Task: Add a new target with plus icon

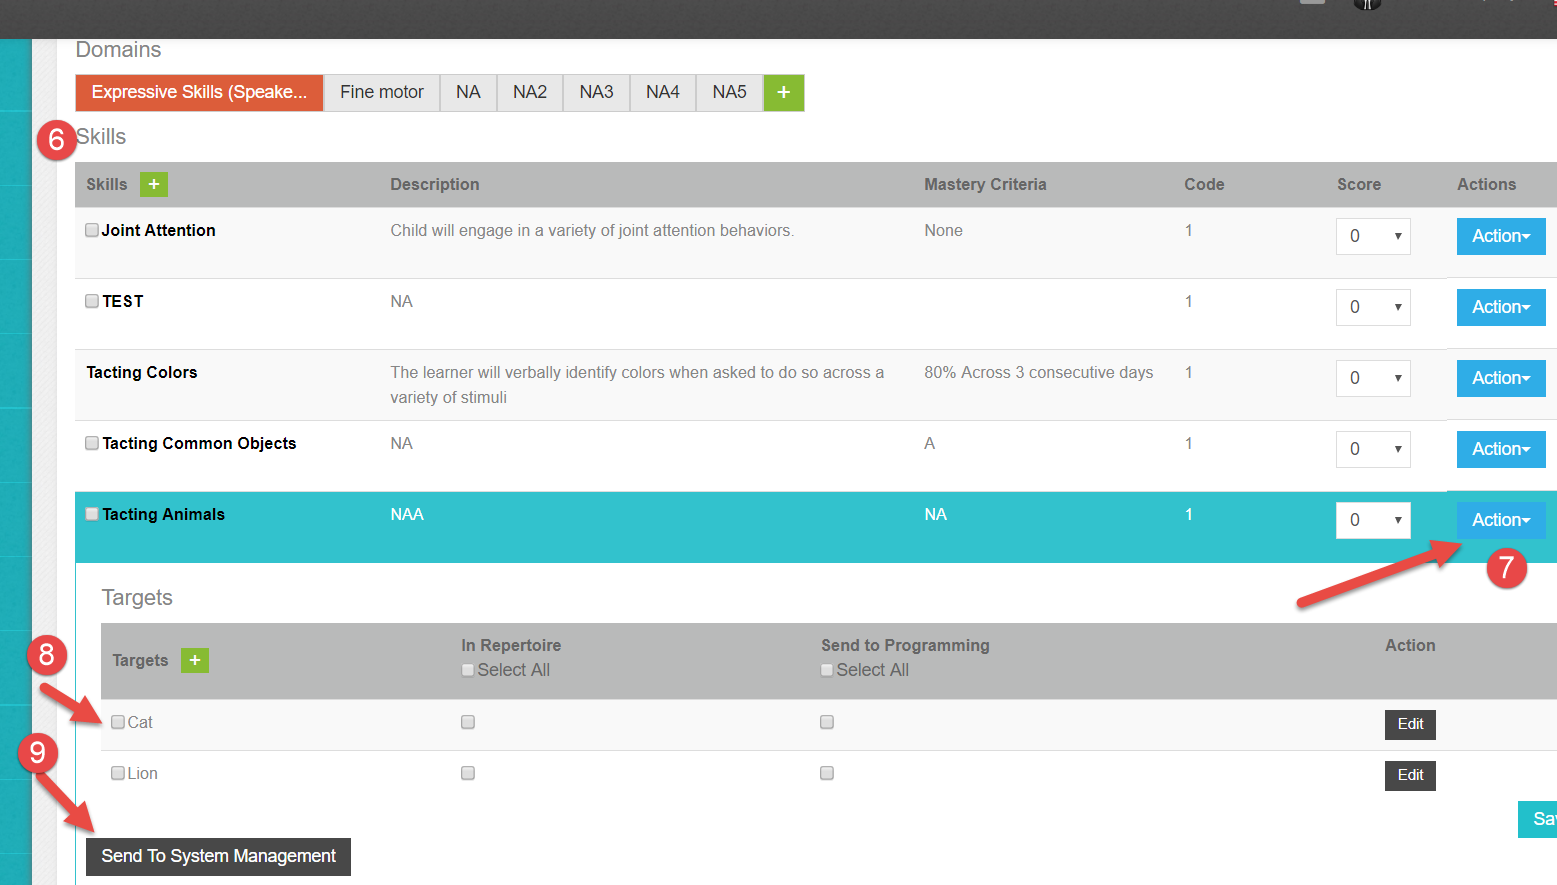Action: point(195,660)
